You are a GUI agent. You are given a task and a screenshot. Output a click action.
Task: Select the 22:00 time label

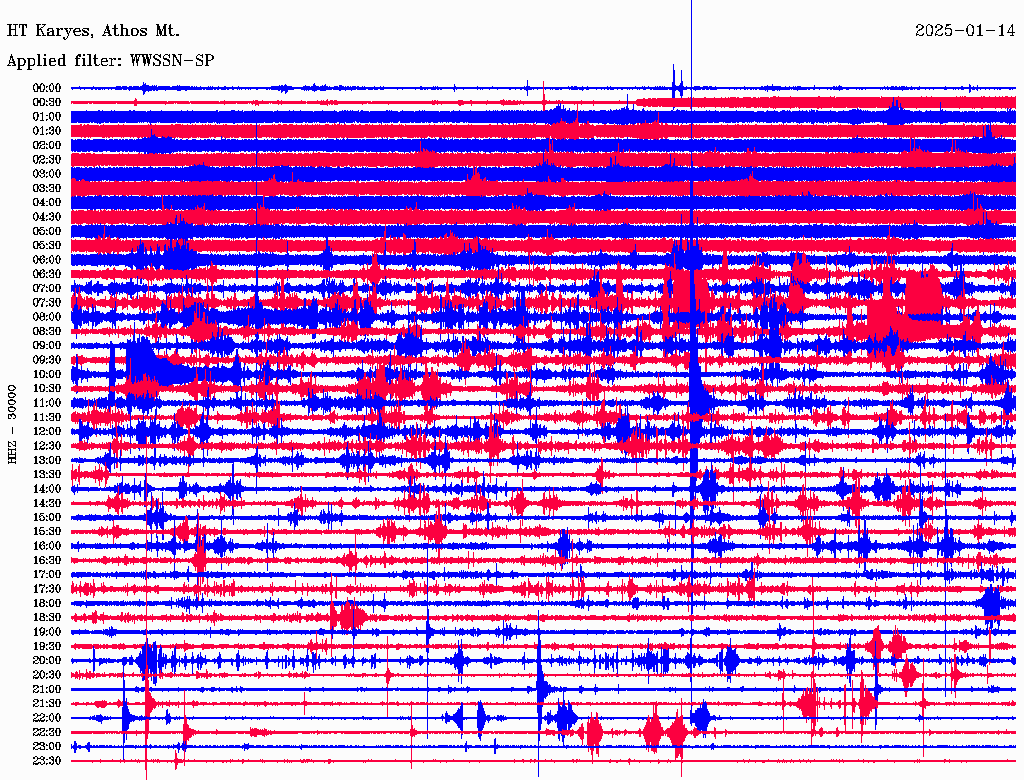pyautogui.click(x=47, y=718)
